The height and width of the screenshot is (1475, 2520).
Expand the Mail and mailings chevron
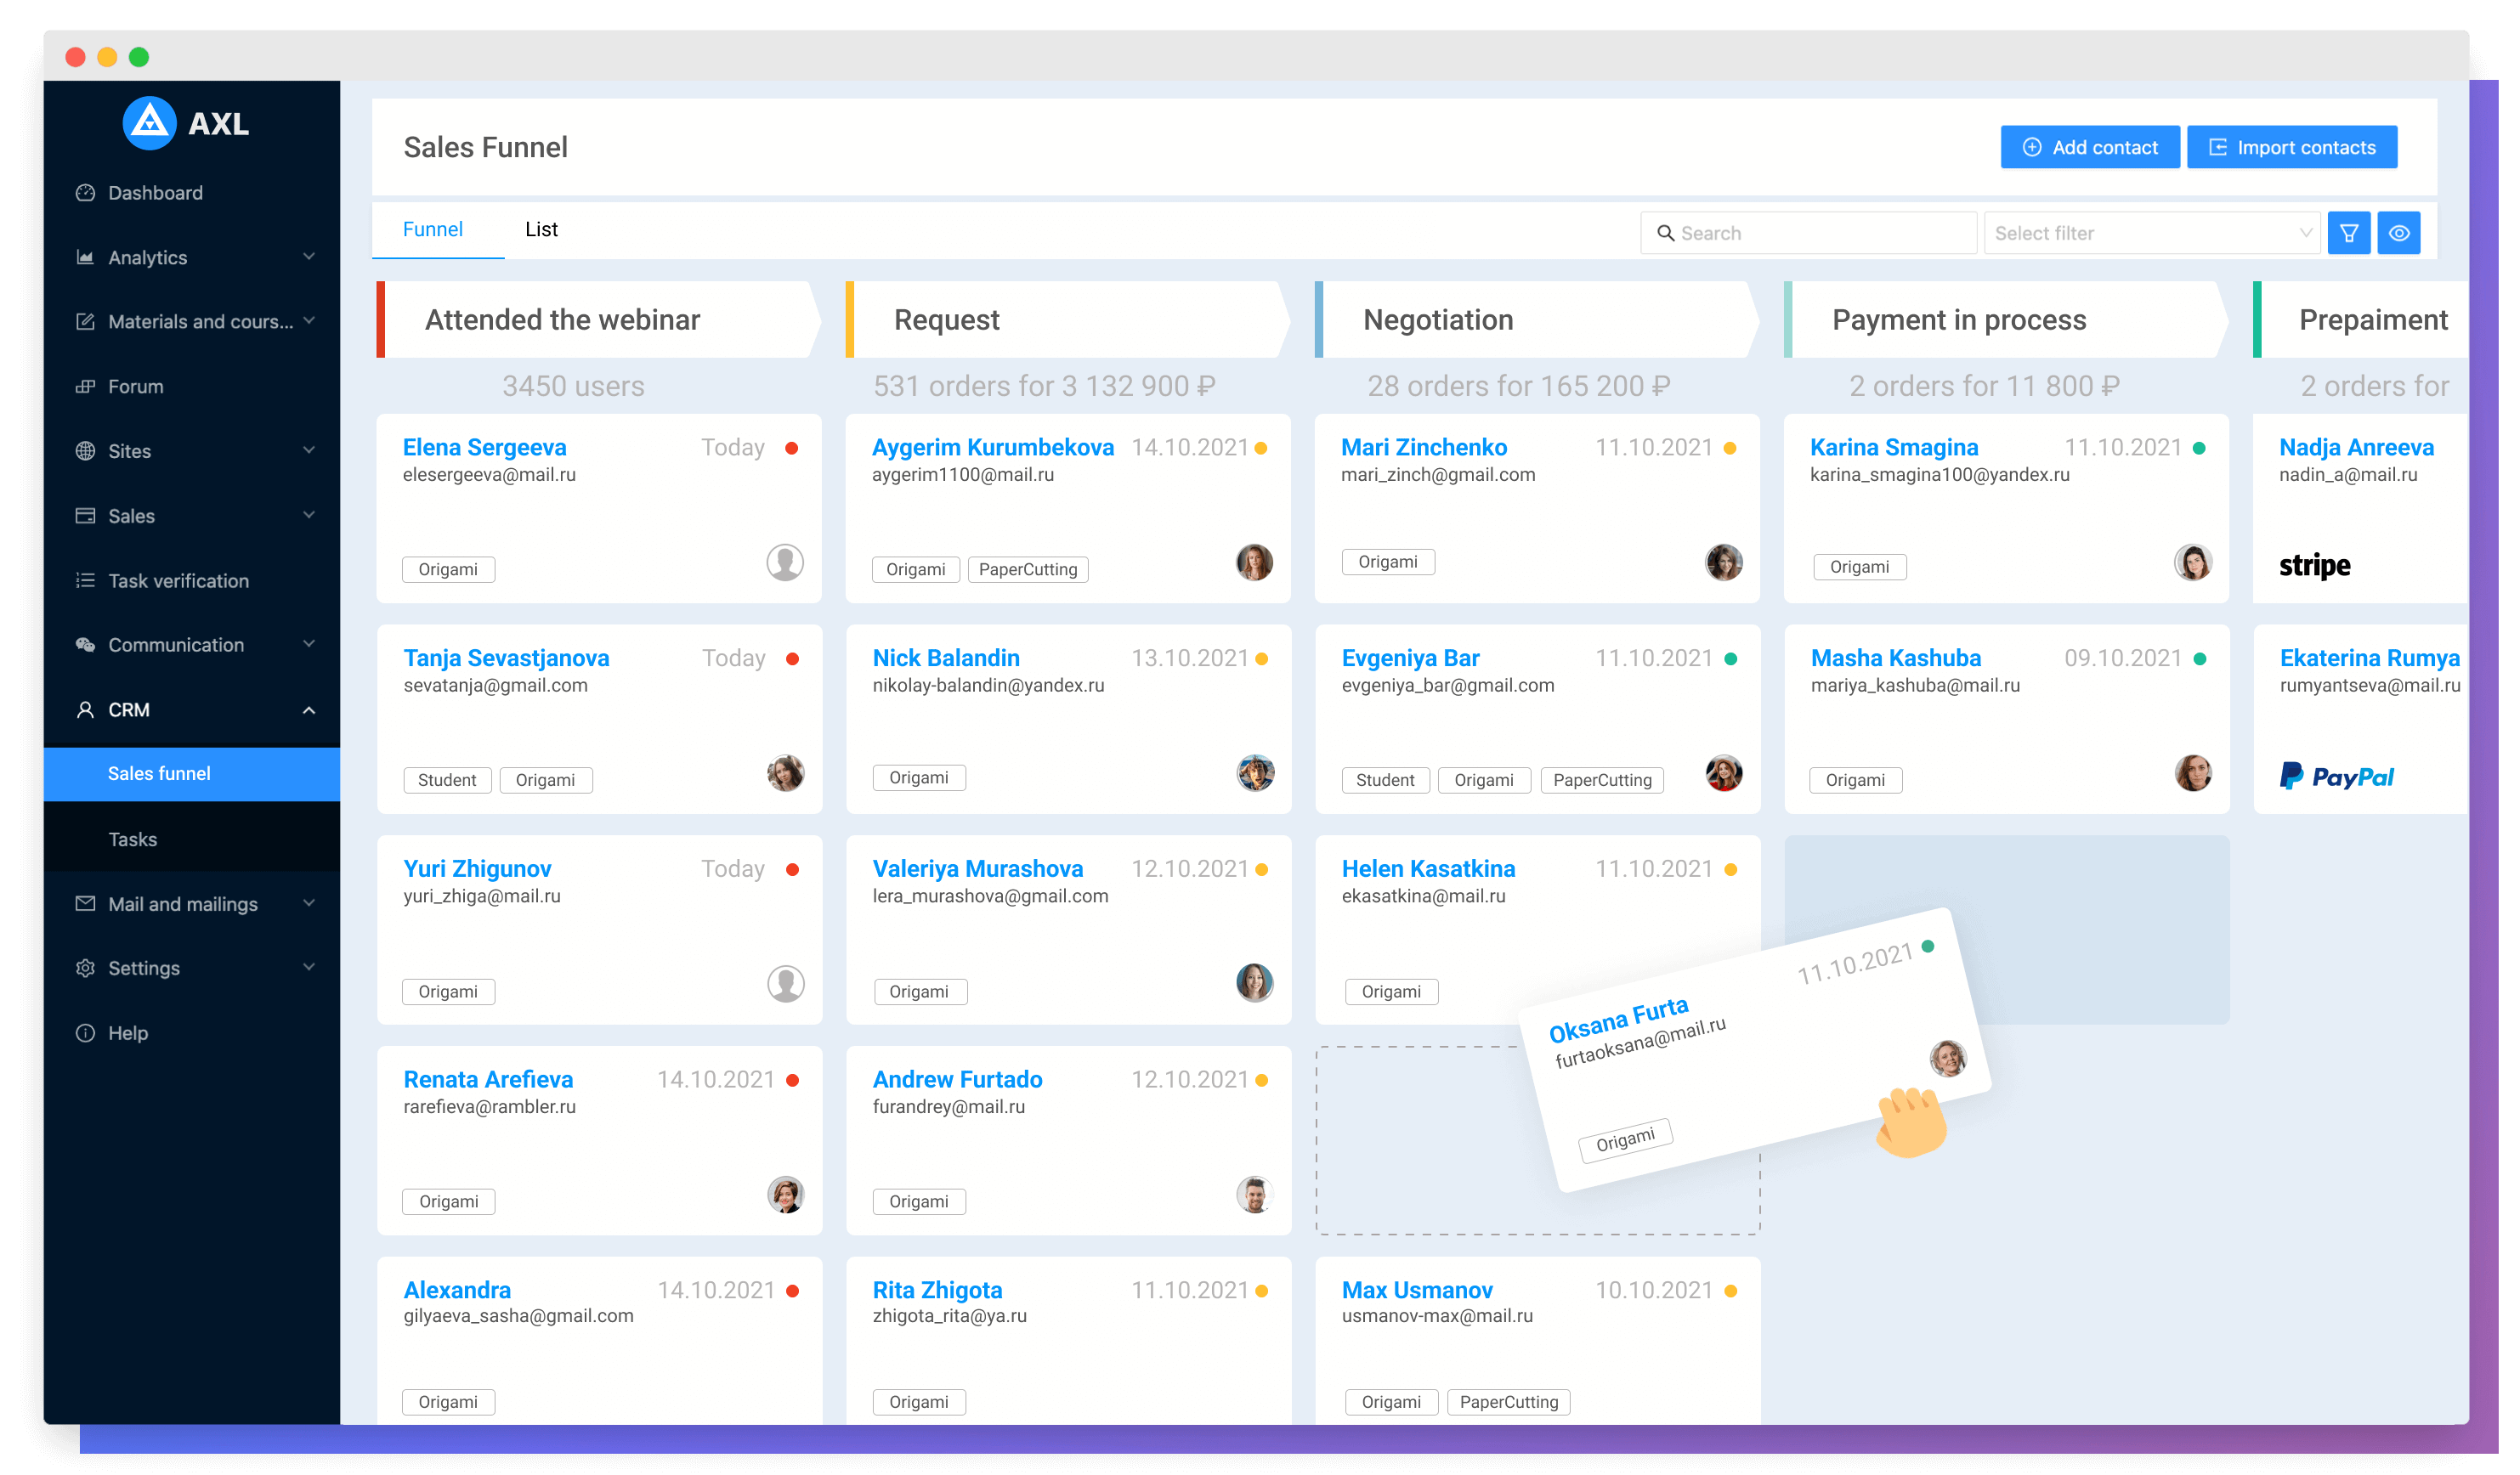[x=309, y=904]
